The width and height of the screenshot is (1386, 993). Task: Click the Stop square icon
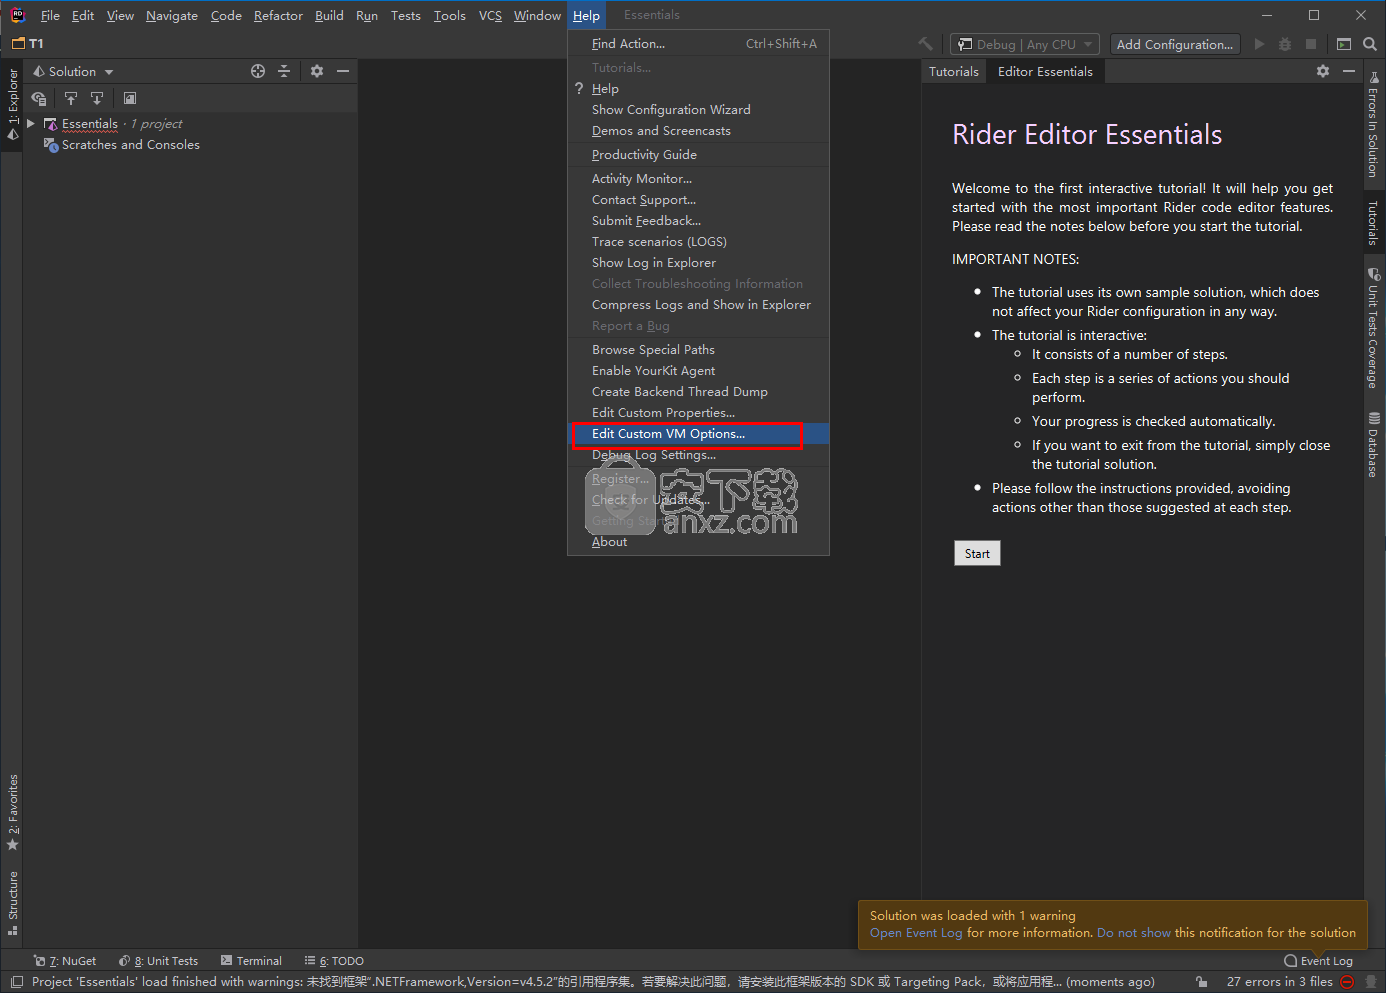pos(1311,44)
